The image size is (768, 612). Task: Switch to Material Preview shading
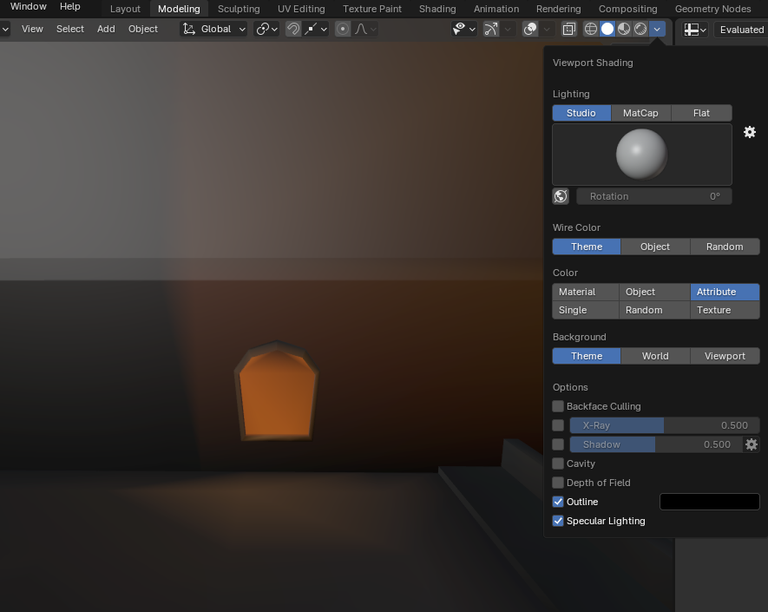(624, 29)
